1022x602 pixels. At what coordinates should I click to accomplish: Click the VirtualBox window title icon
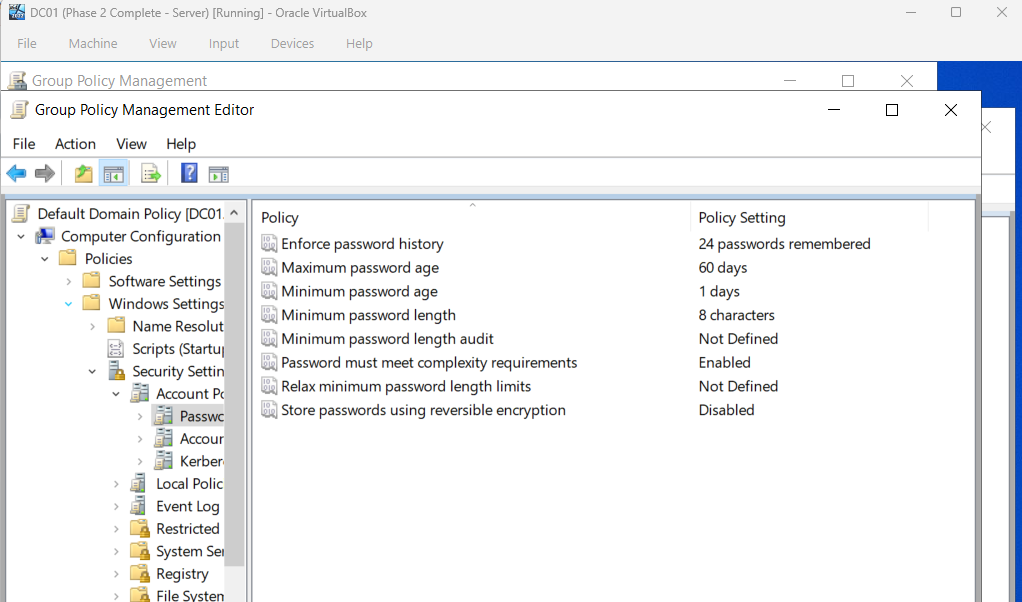click(x=17, y=12)
